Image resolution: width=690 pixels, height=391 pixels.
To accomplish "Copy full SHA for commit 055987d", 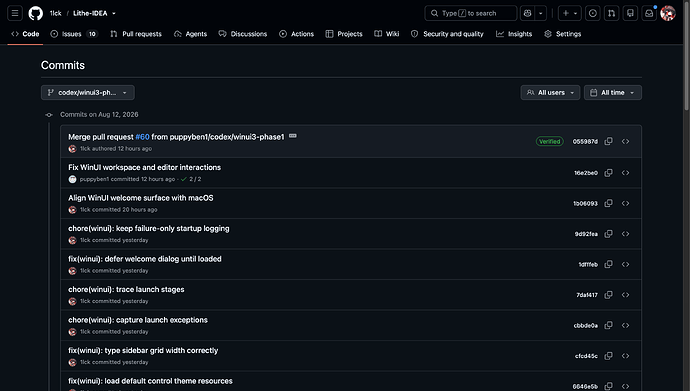I will coord(609,141).
